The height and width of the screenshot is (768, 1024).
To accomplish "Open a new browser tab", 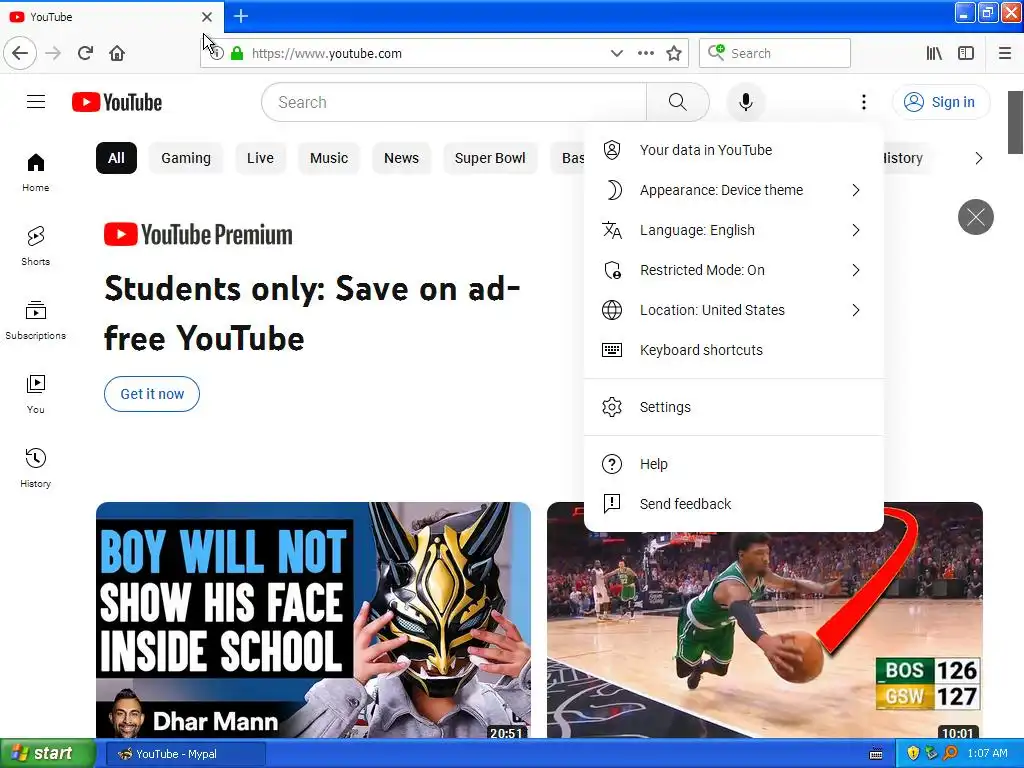I will [241, 16].
